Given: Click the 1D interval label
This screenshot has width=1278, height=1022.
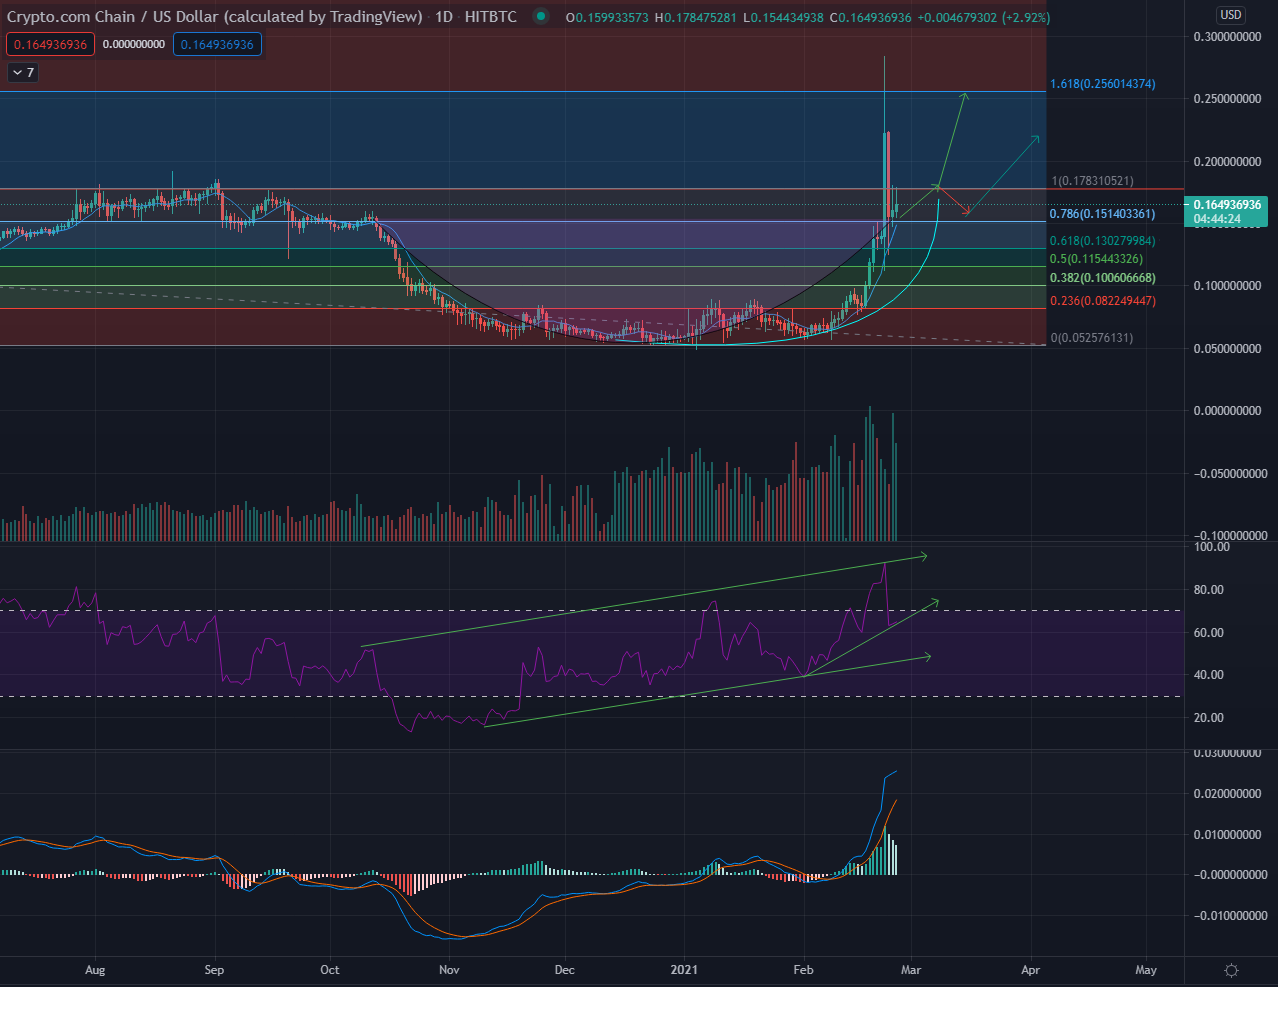Looking at the screenshot, I should [x=443, y=17].
